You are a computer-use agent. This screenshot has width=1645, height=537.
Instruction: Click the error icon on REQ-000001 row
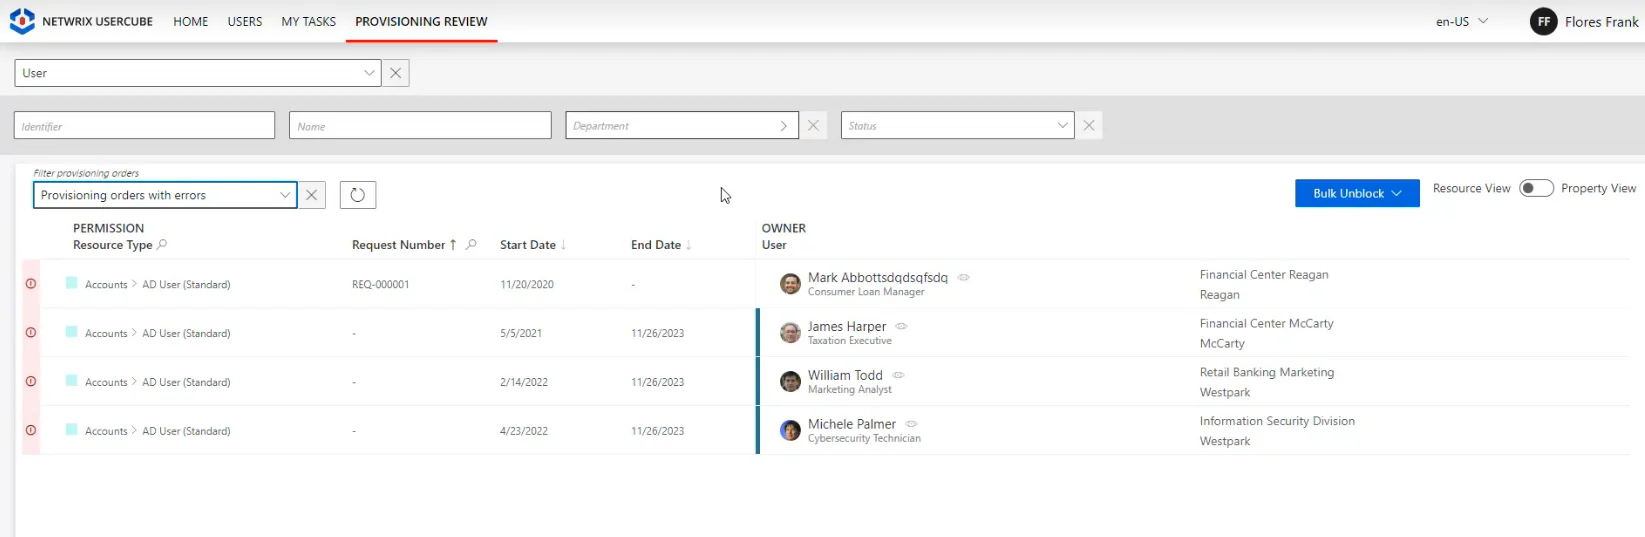click(x=31, y=284)
